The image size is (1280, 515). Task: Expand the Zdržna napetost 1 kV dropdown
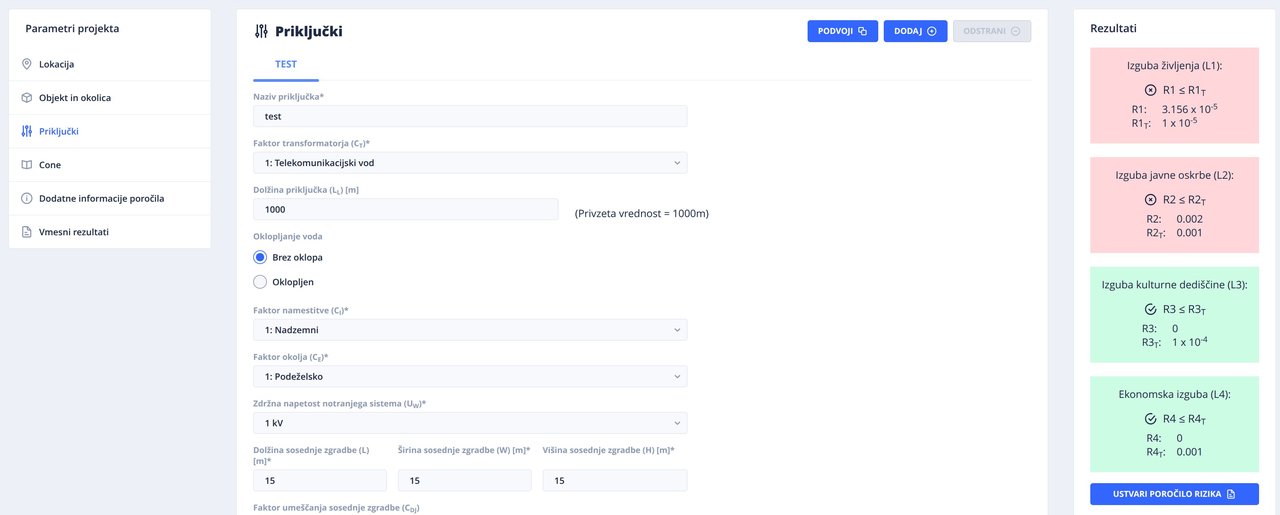tap(470, 423)
